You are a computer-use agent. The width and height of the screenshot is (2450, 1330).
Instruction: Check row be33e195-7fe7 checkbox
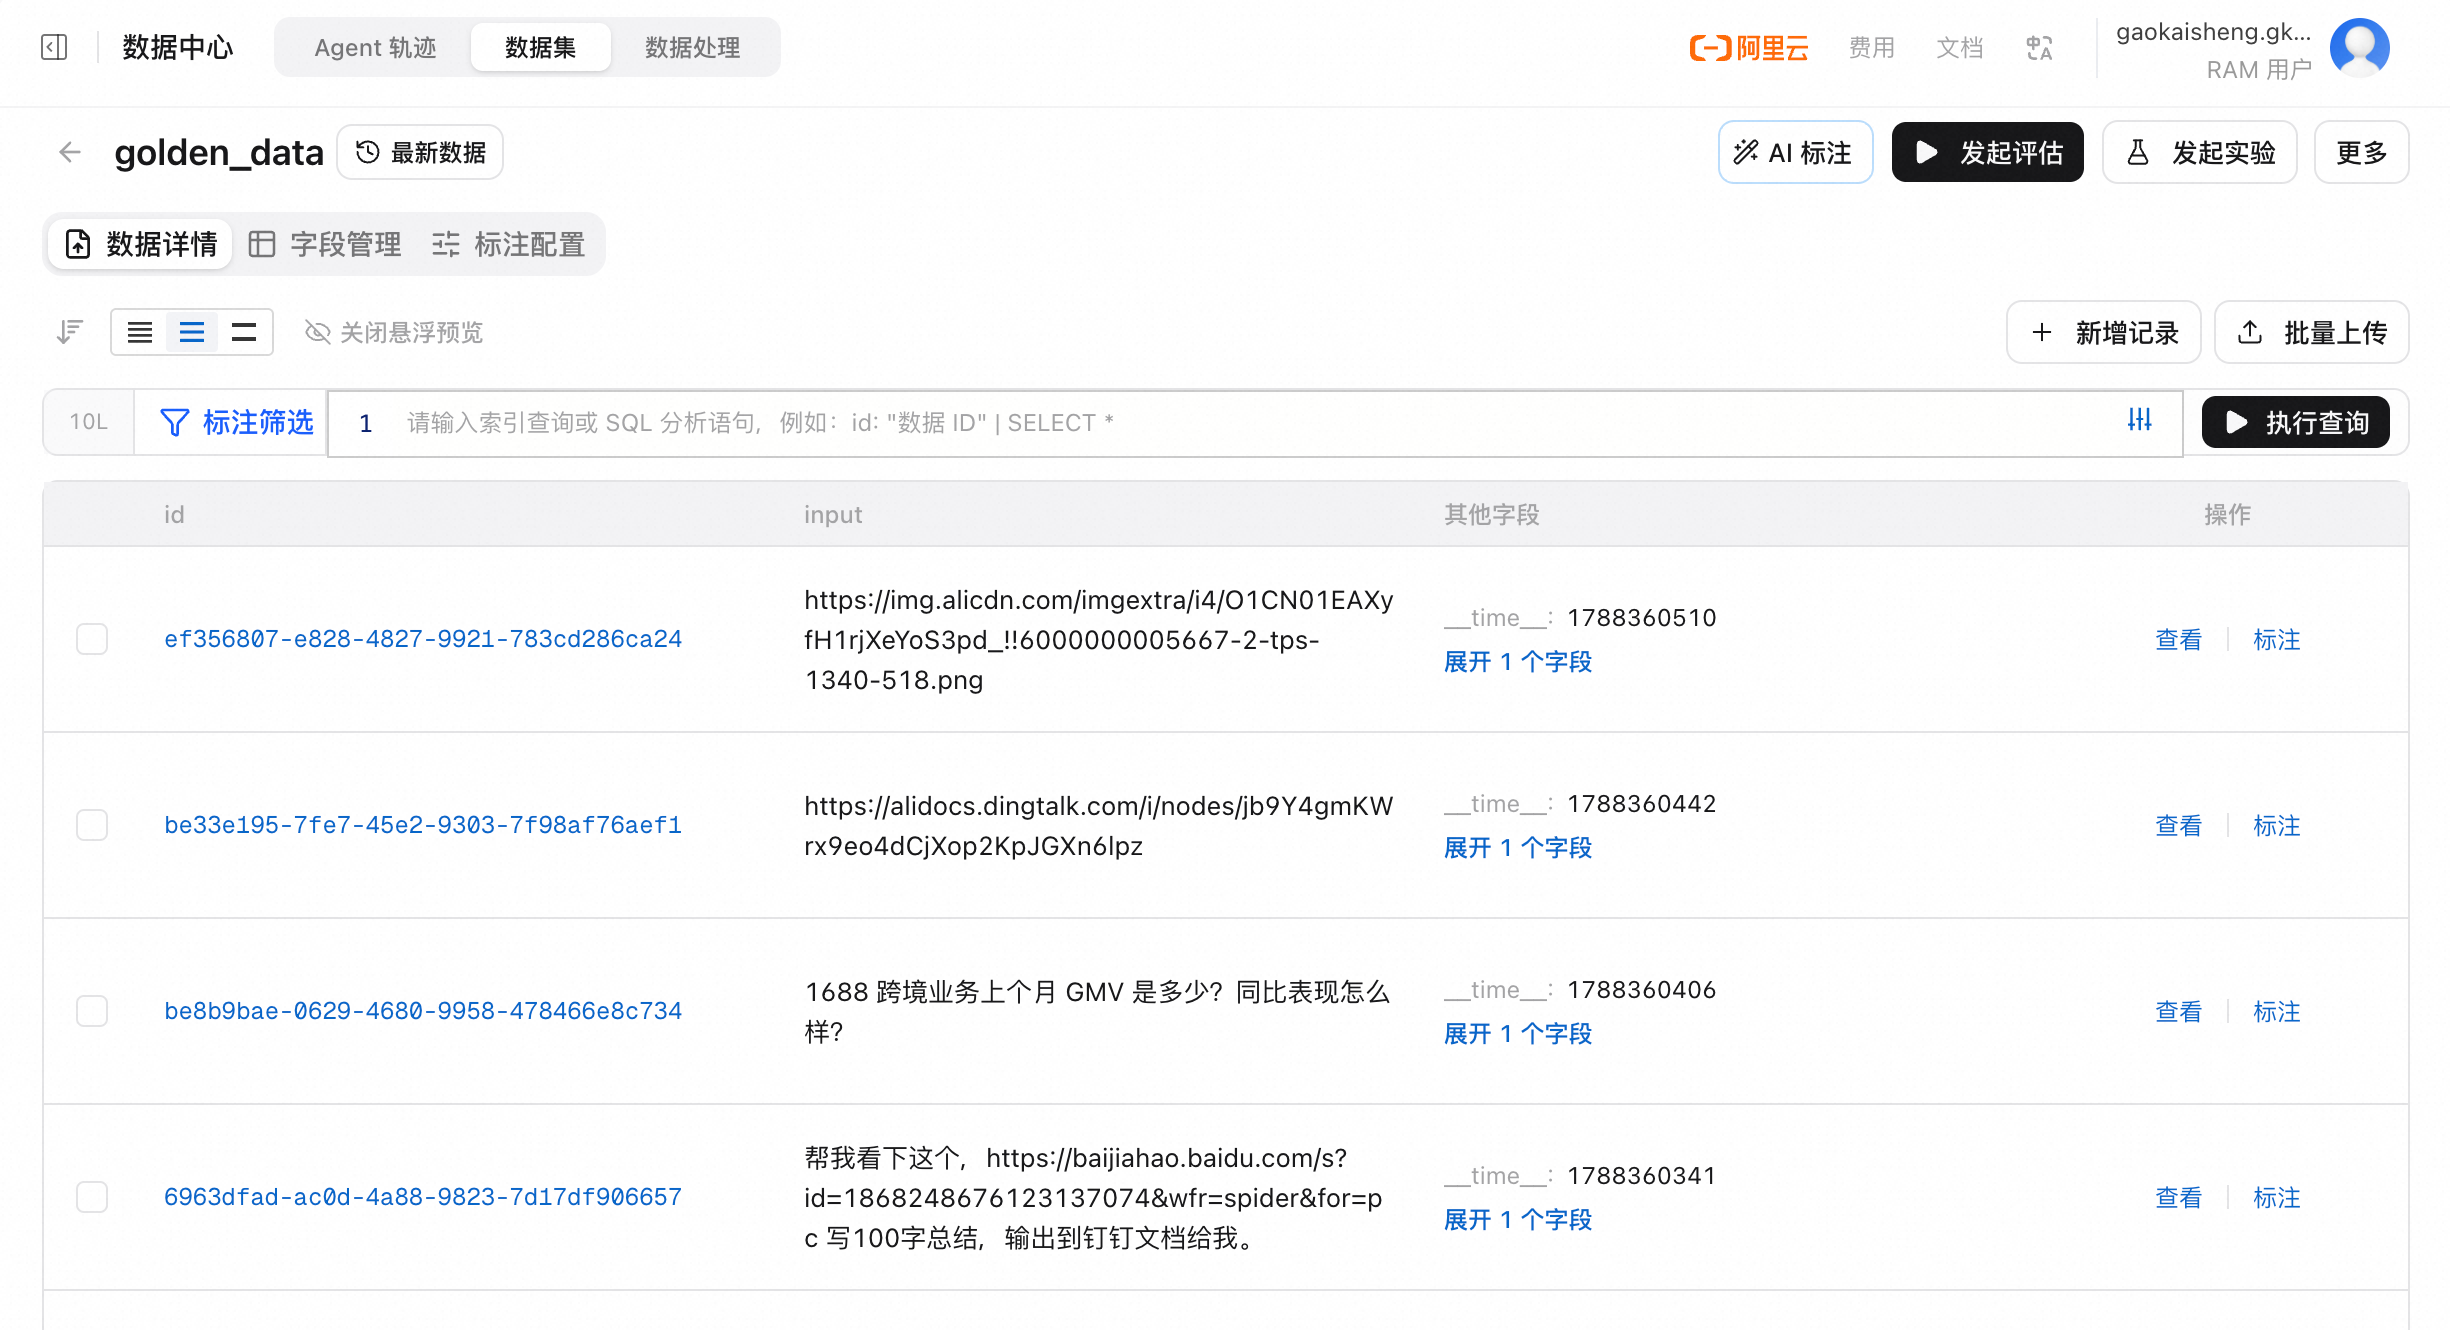click(92, 825)
